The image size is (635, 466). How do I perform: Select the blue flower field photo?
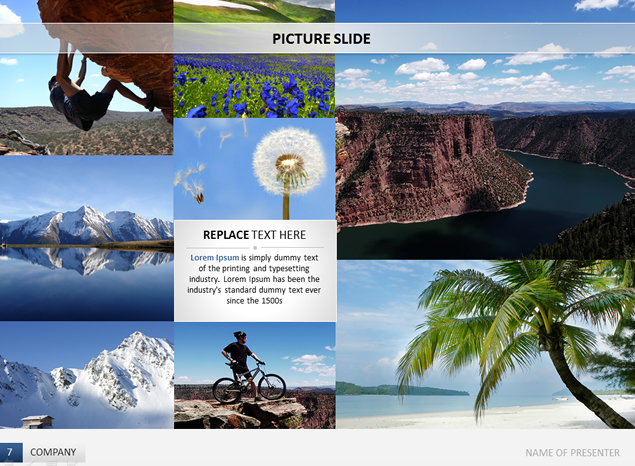point(254,86)
